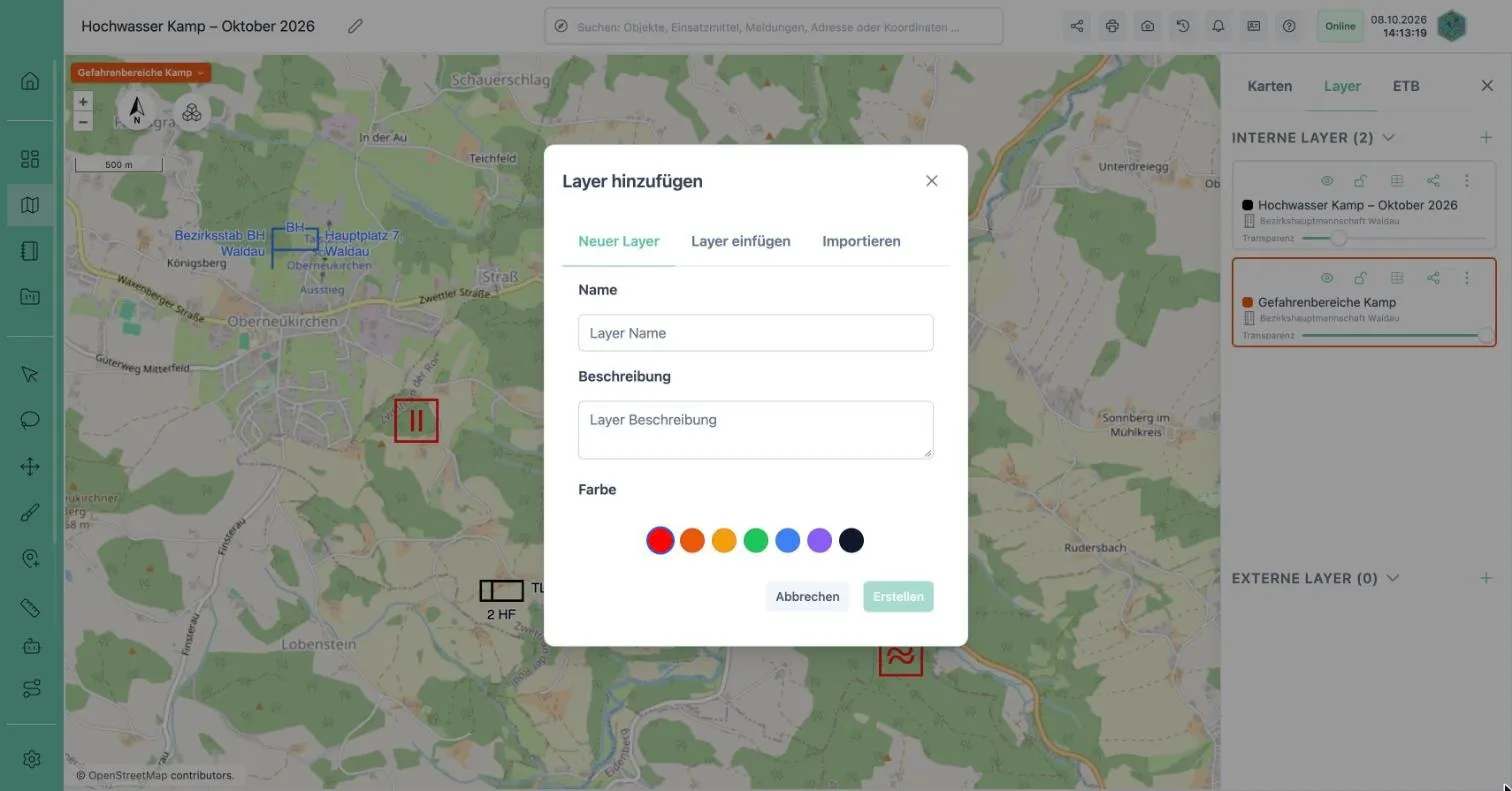Image resolution: width=1512 pixels, height=791 pixels.
Task: Toggle the lock on Gefahrenbereiche Kamp layer
Action: click(1360, 278)
